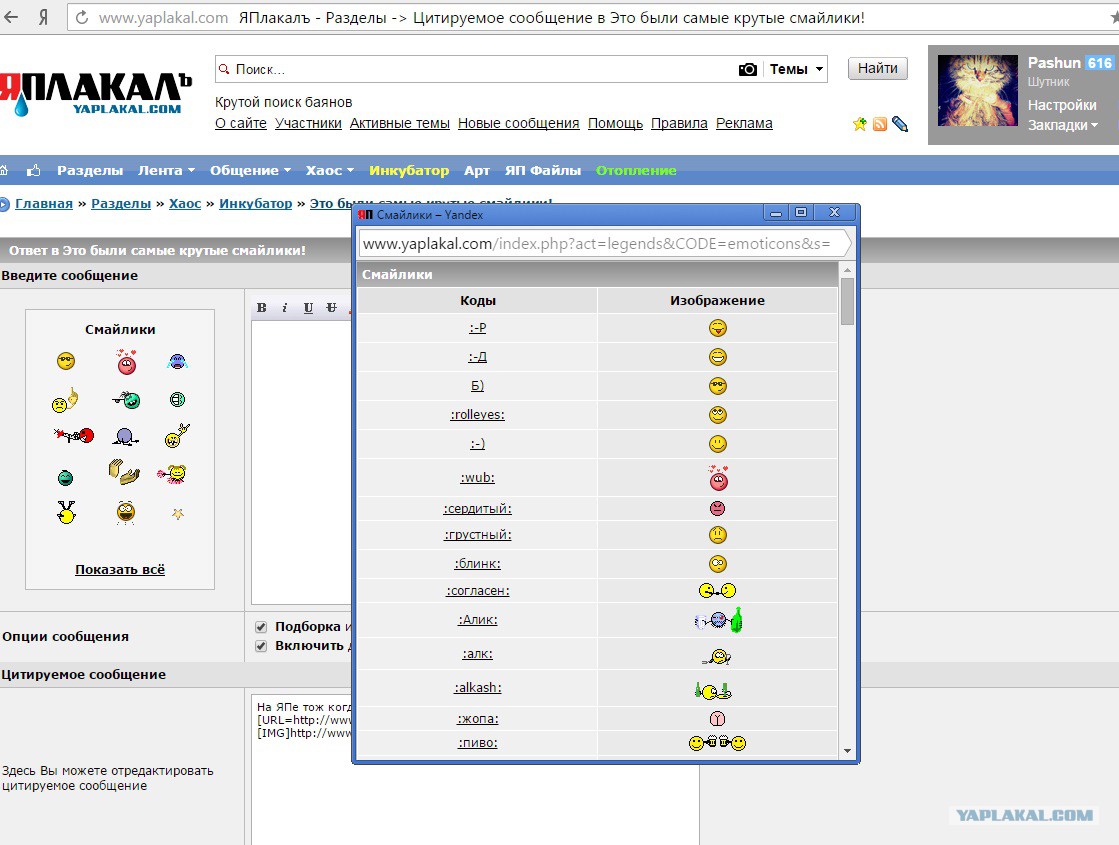The image size is (1119, 845).
Task: Click the "Показать всё" smileys link
Action: coord(120,570)
